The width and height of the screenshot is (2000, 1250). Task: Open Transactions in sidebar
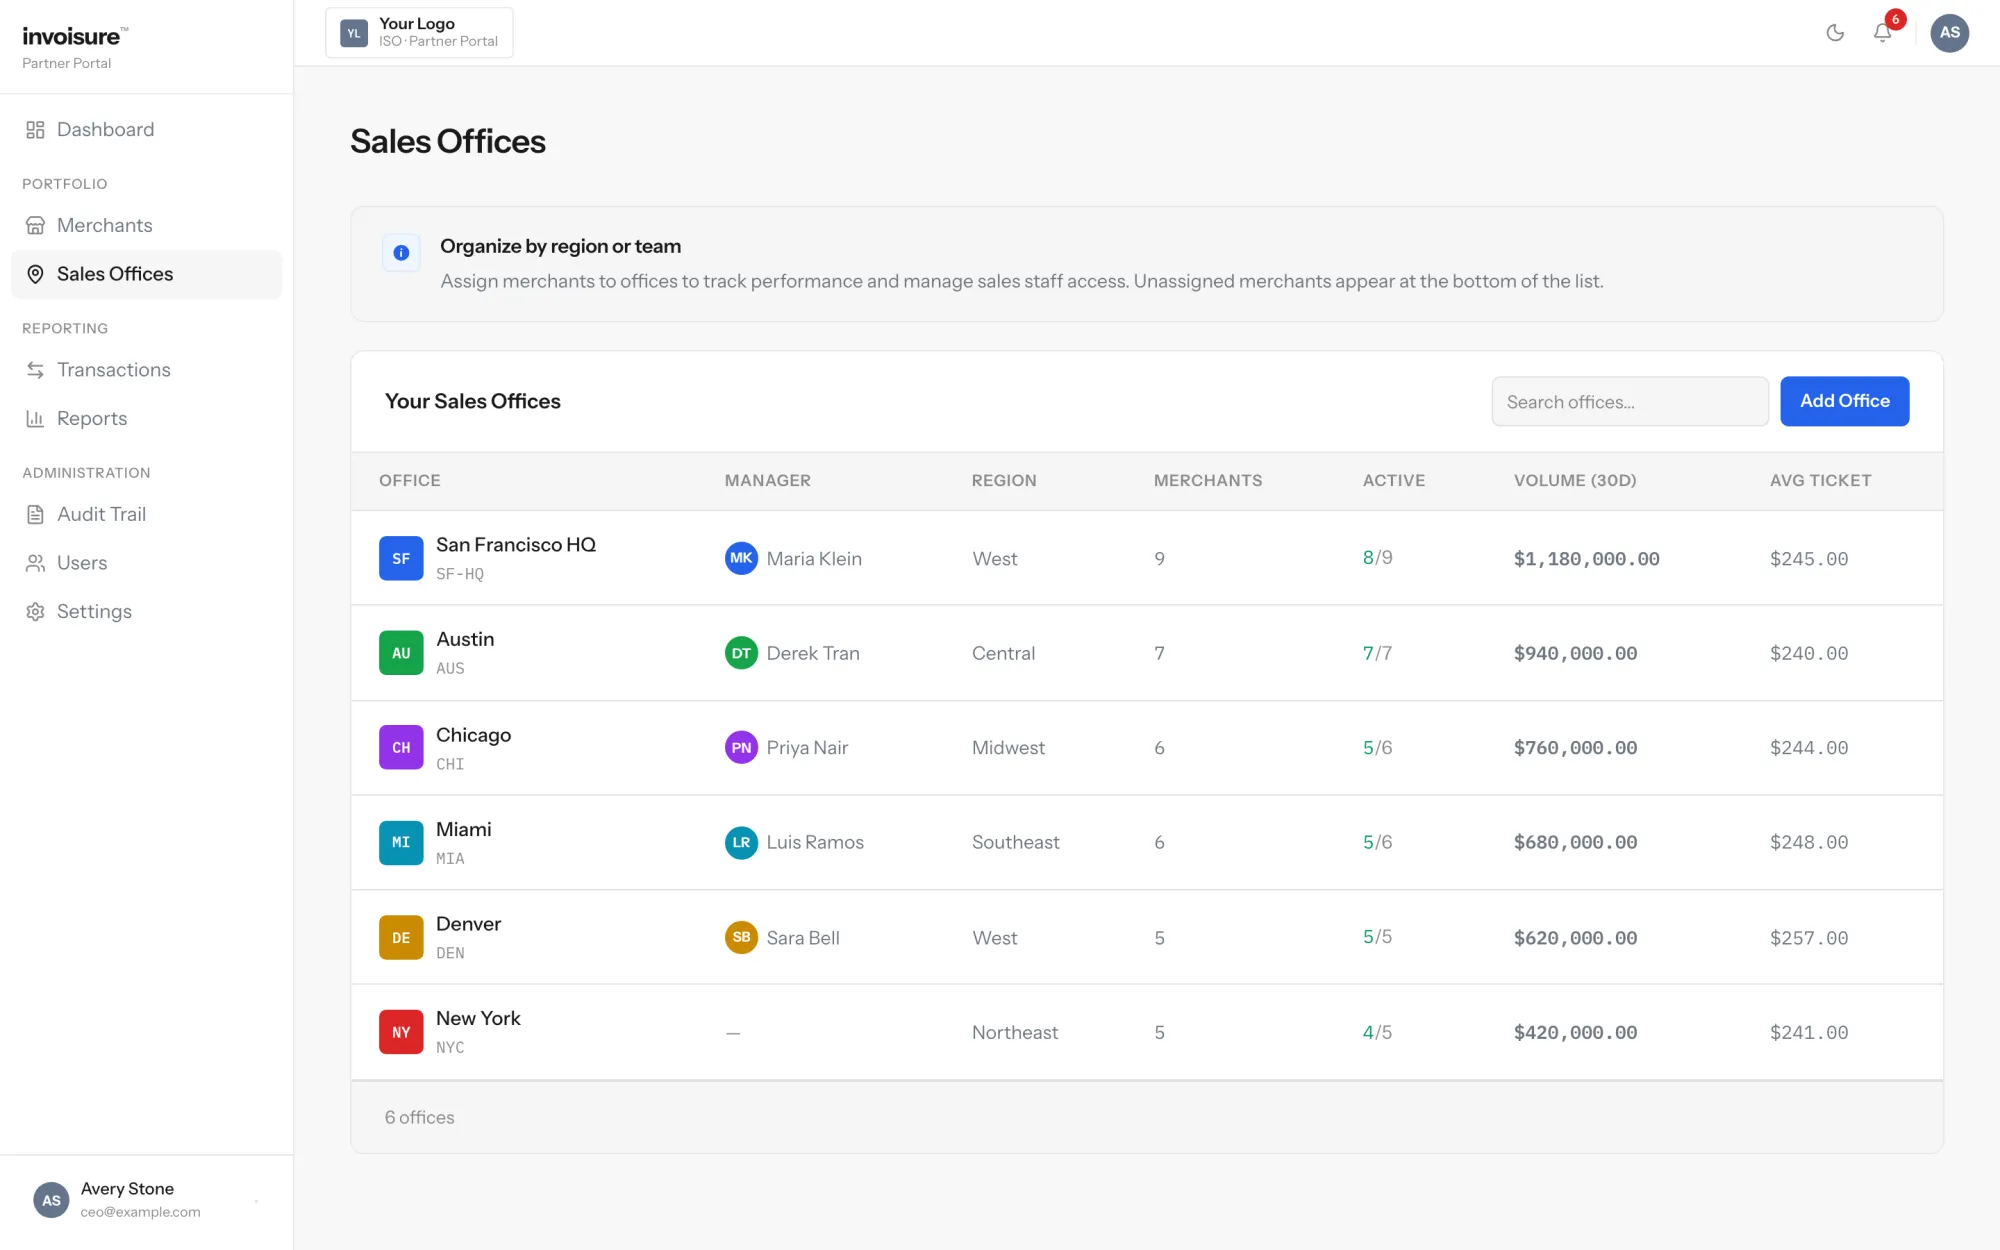147,370
